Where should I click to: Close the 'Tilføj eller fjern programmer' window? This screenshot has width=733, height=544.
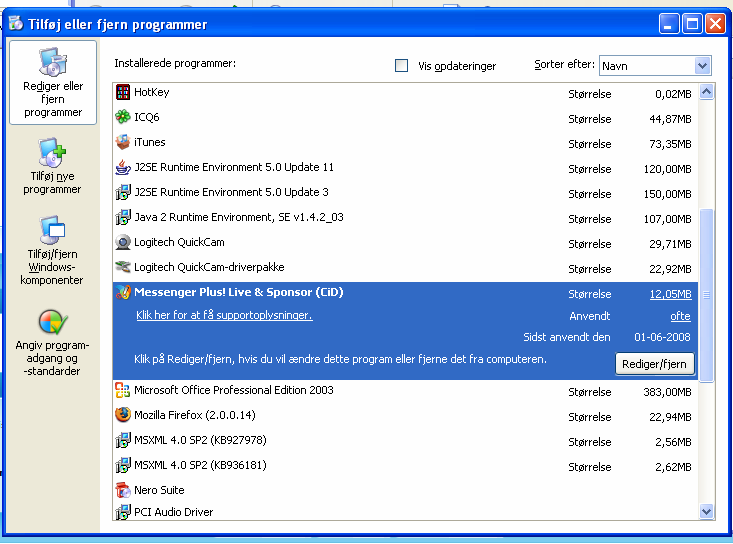[715, 23]
